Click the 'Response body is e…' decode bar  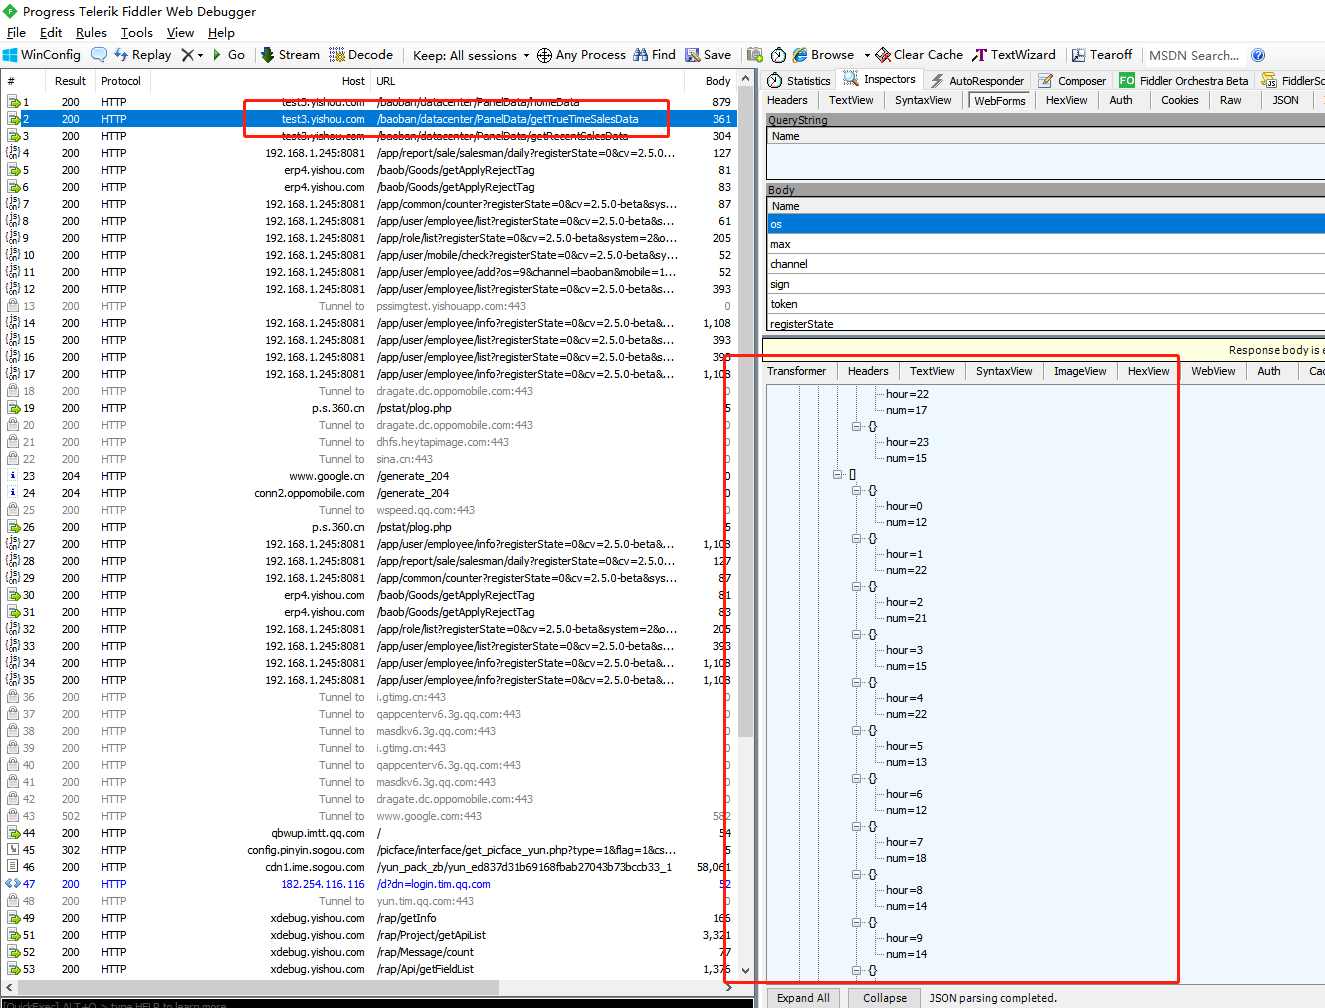coord(1044,350)
